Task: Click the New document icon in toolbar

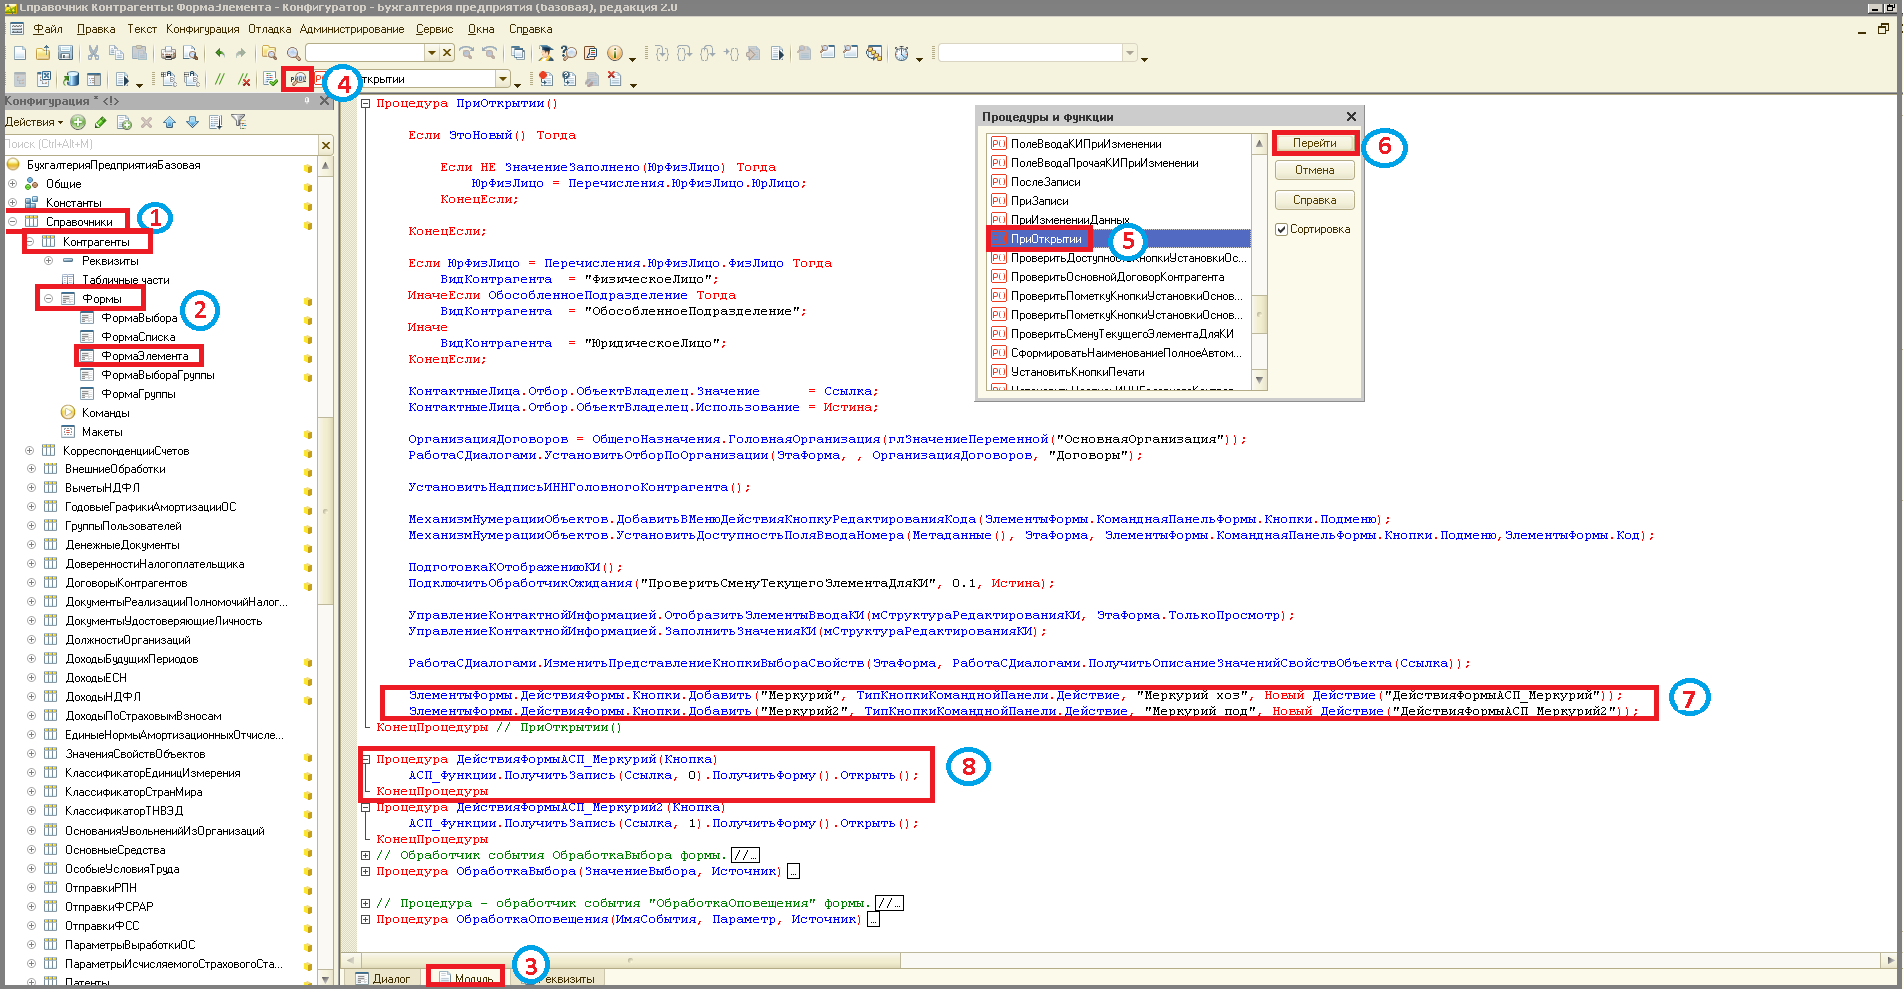Action: pyautogui.click(x=19, y=53)
